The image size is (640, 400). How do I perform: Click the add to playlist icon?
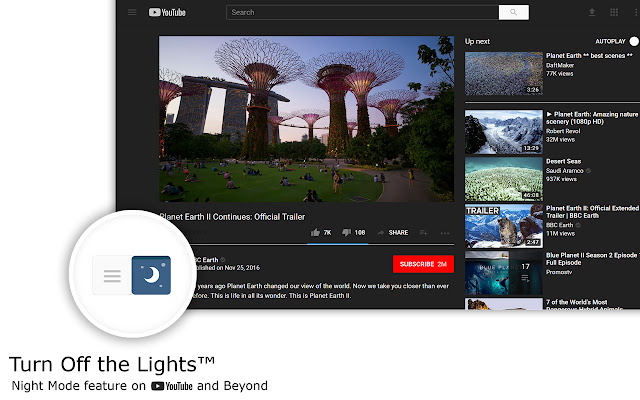(x=424, y=233)
